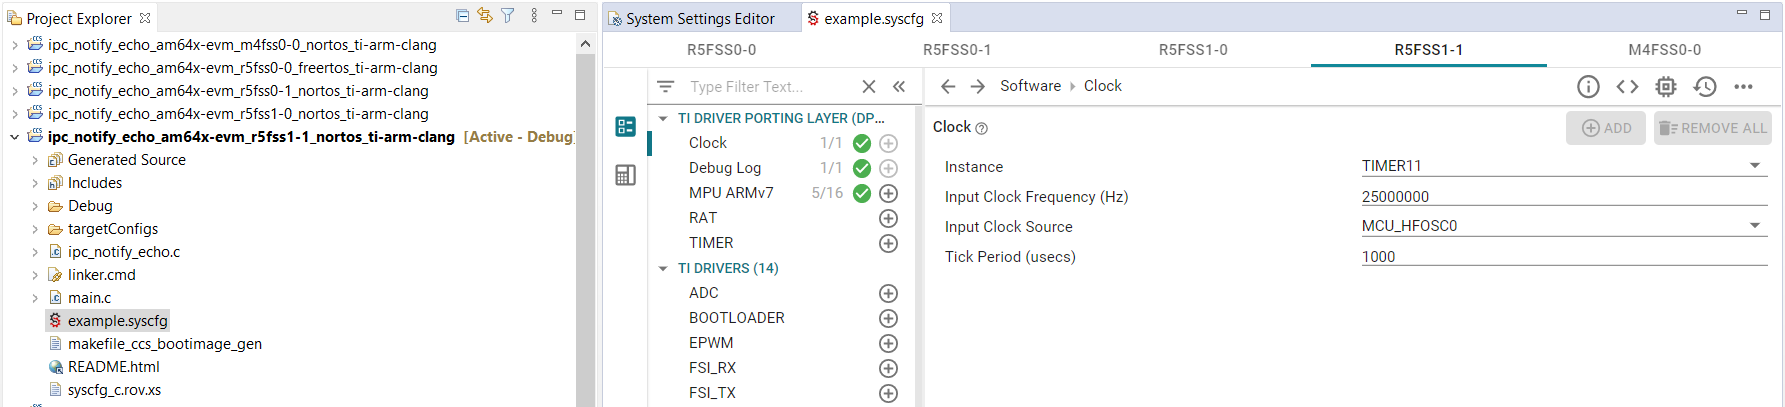
Task: Toggle Link with Editor in Project Explorer
Action: tap(485, 15)
